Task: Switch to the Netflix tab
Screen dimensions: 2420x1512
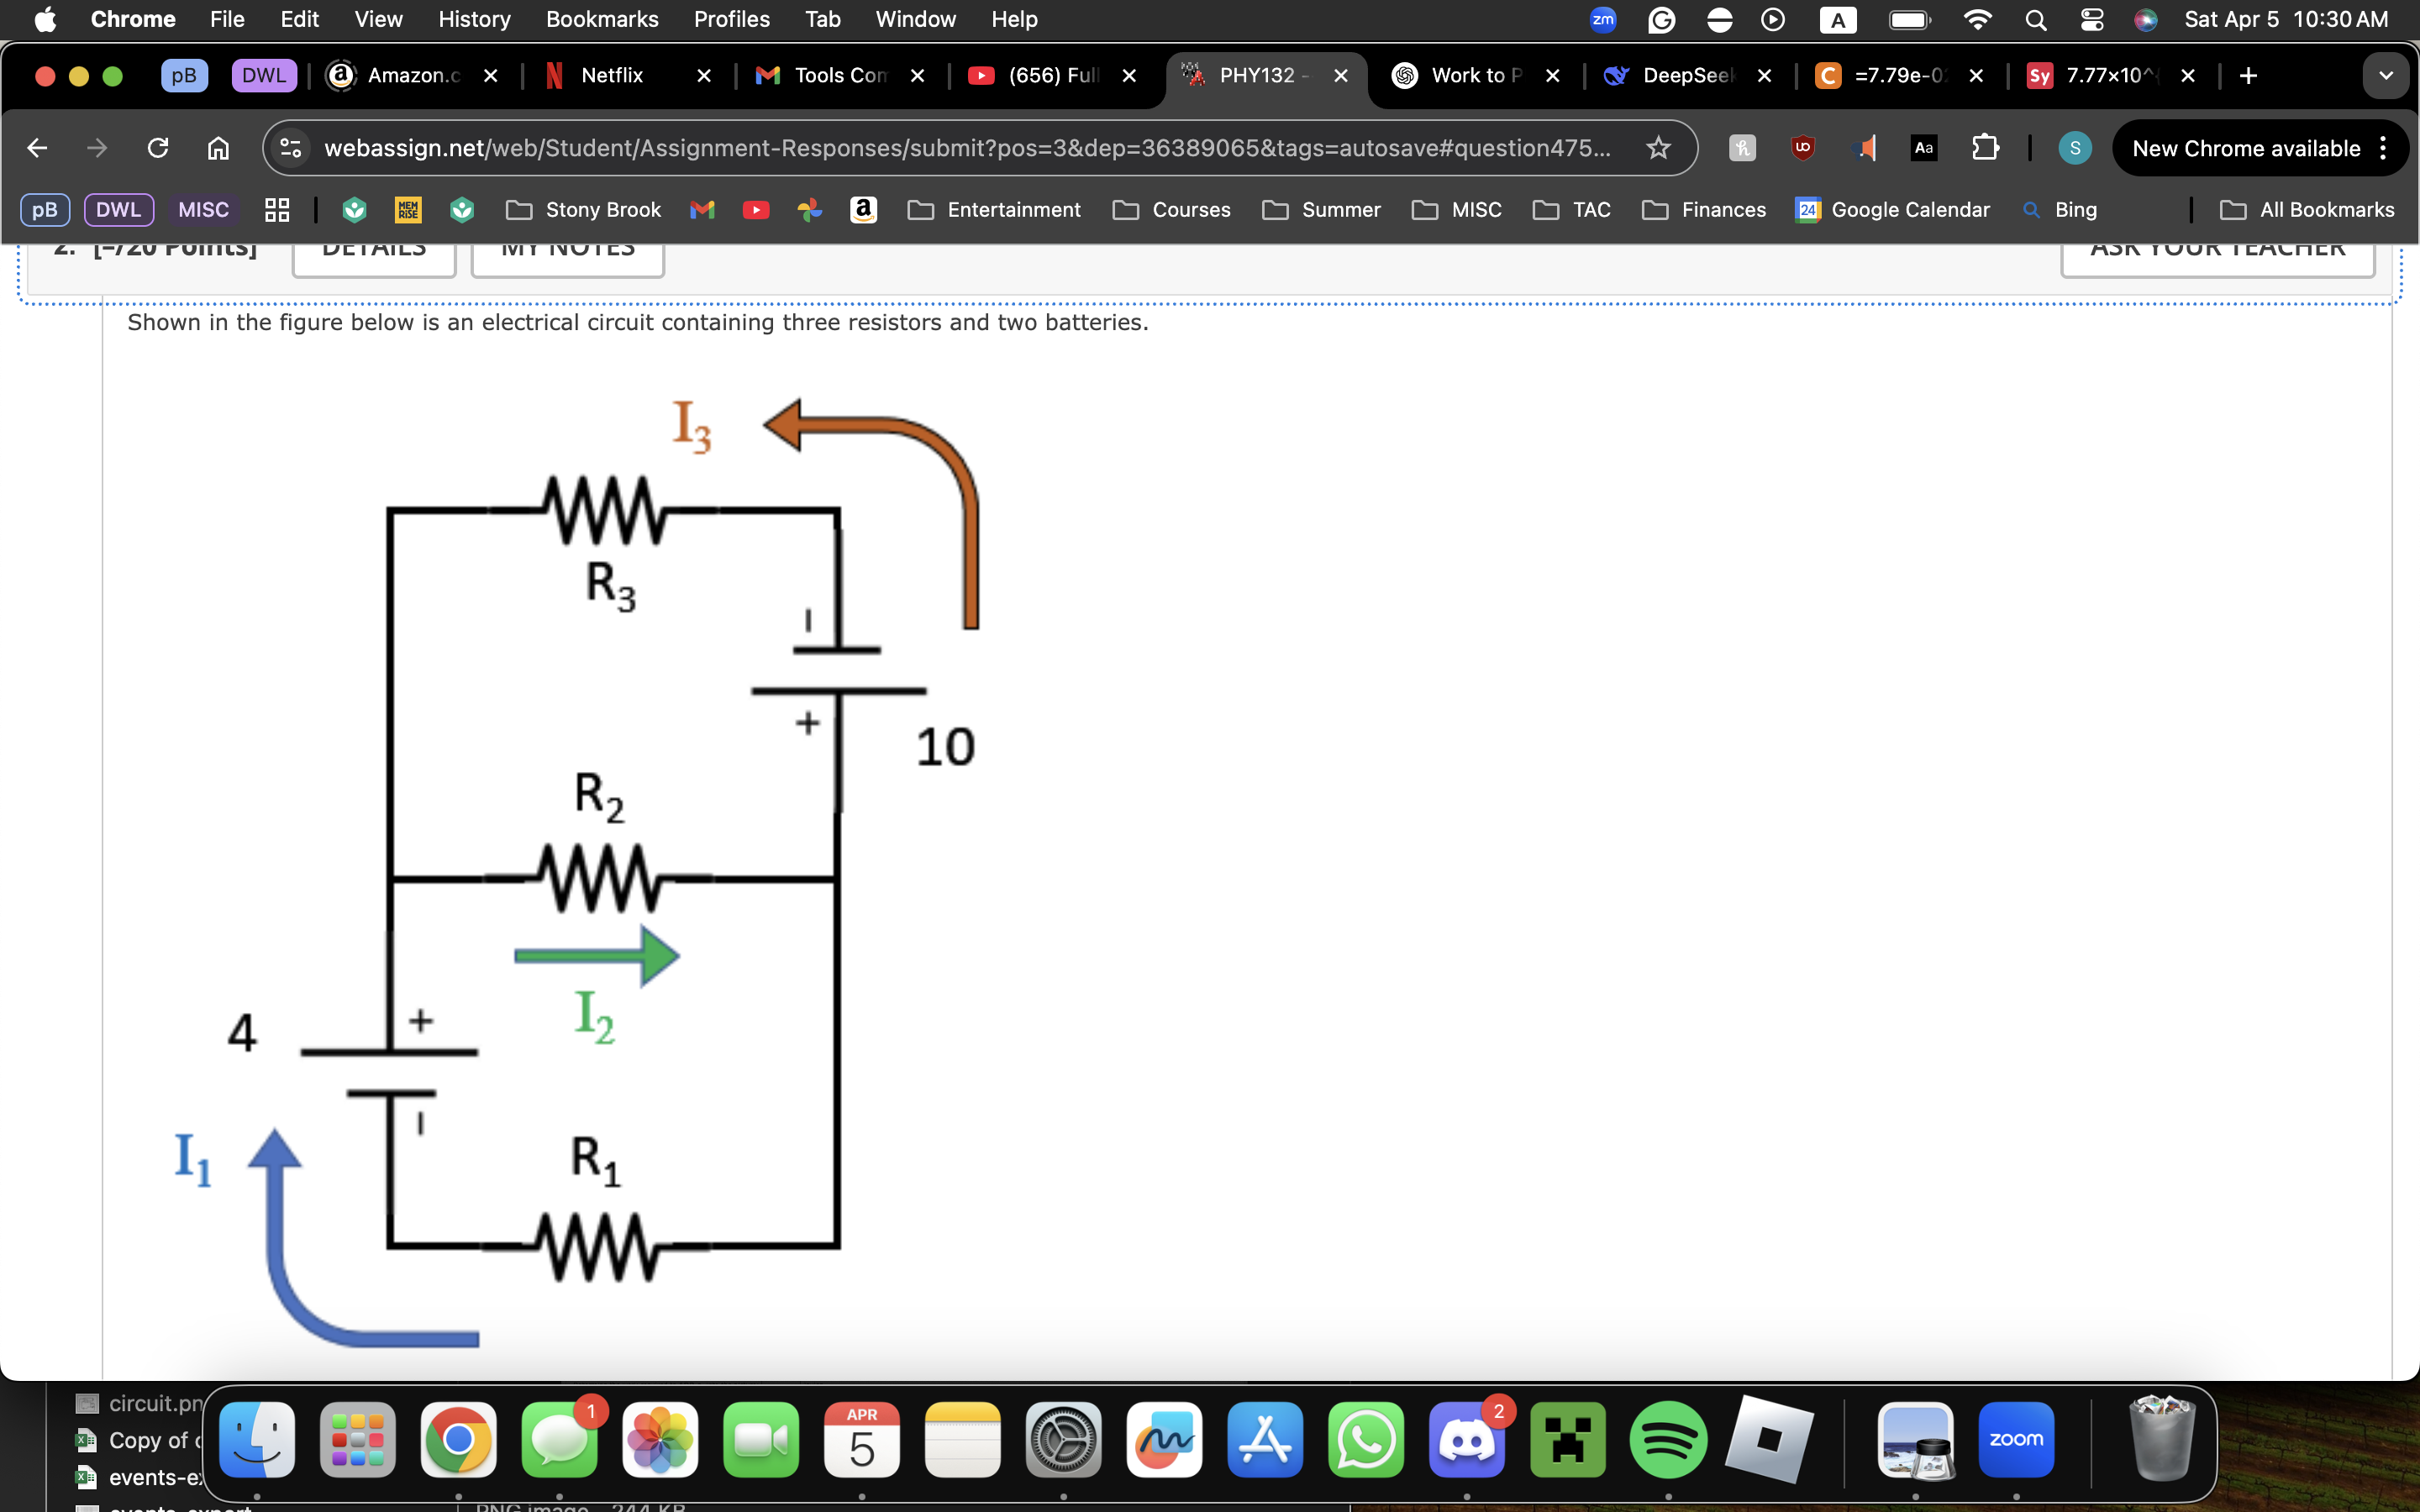Action: click(610, 75)
